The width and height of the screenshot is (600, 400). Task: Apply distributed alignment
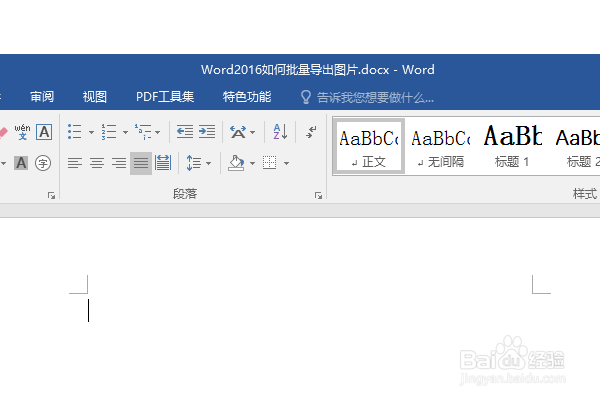pyautogui.click(x=163, y=163)
